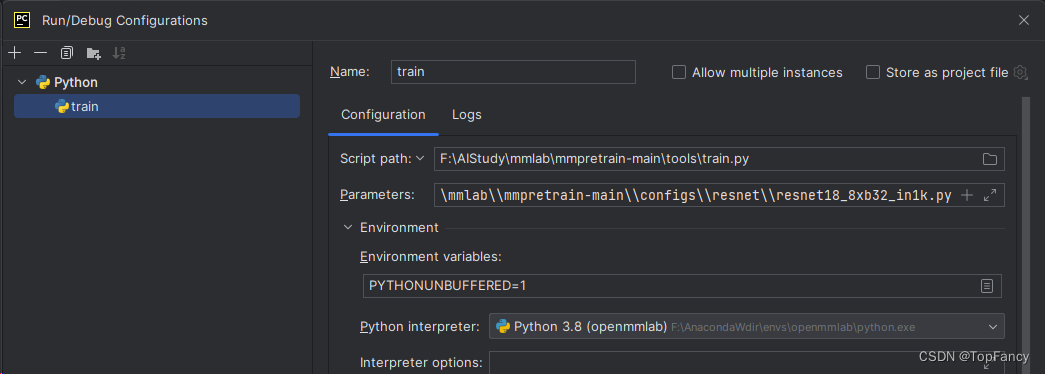Create a new configuration folder
The image size is (1045, 374).
pos(93,53)
